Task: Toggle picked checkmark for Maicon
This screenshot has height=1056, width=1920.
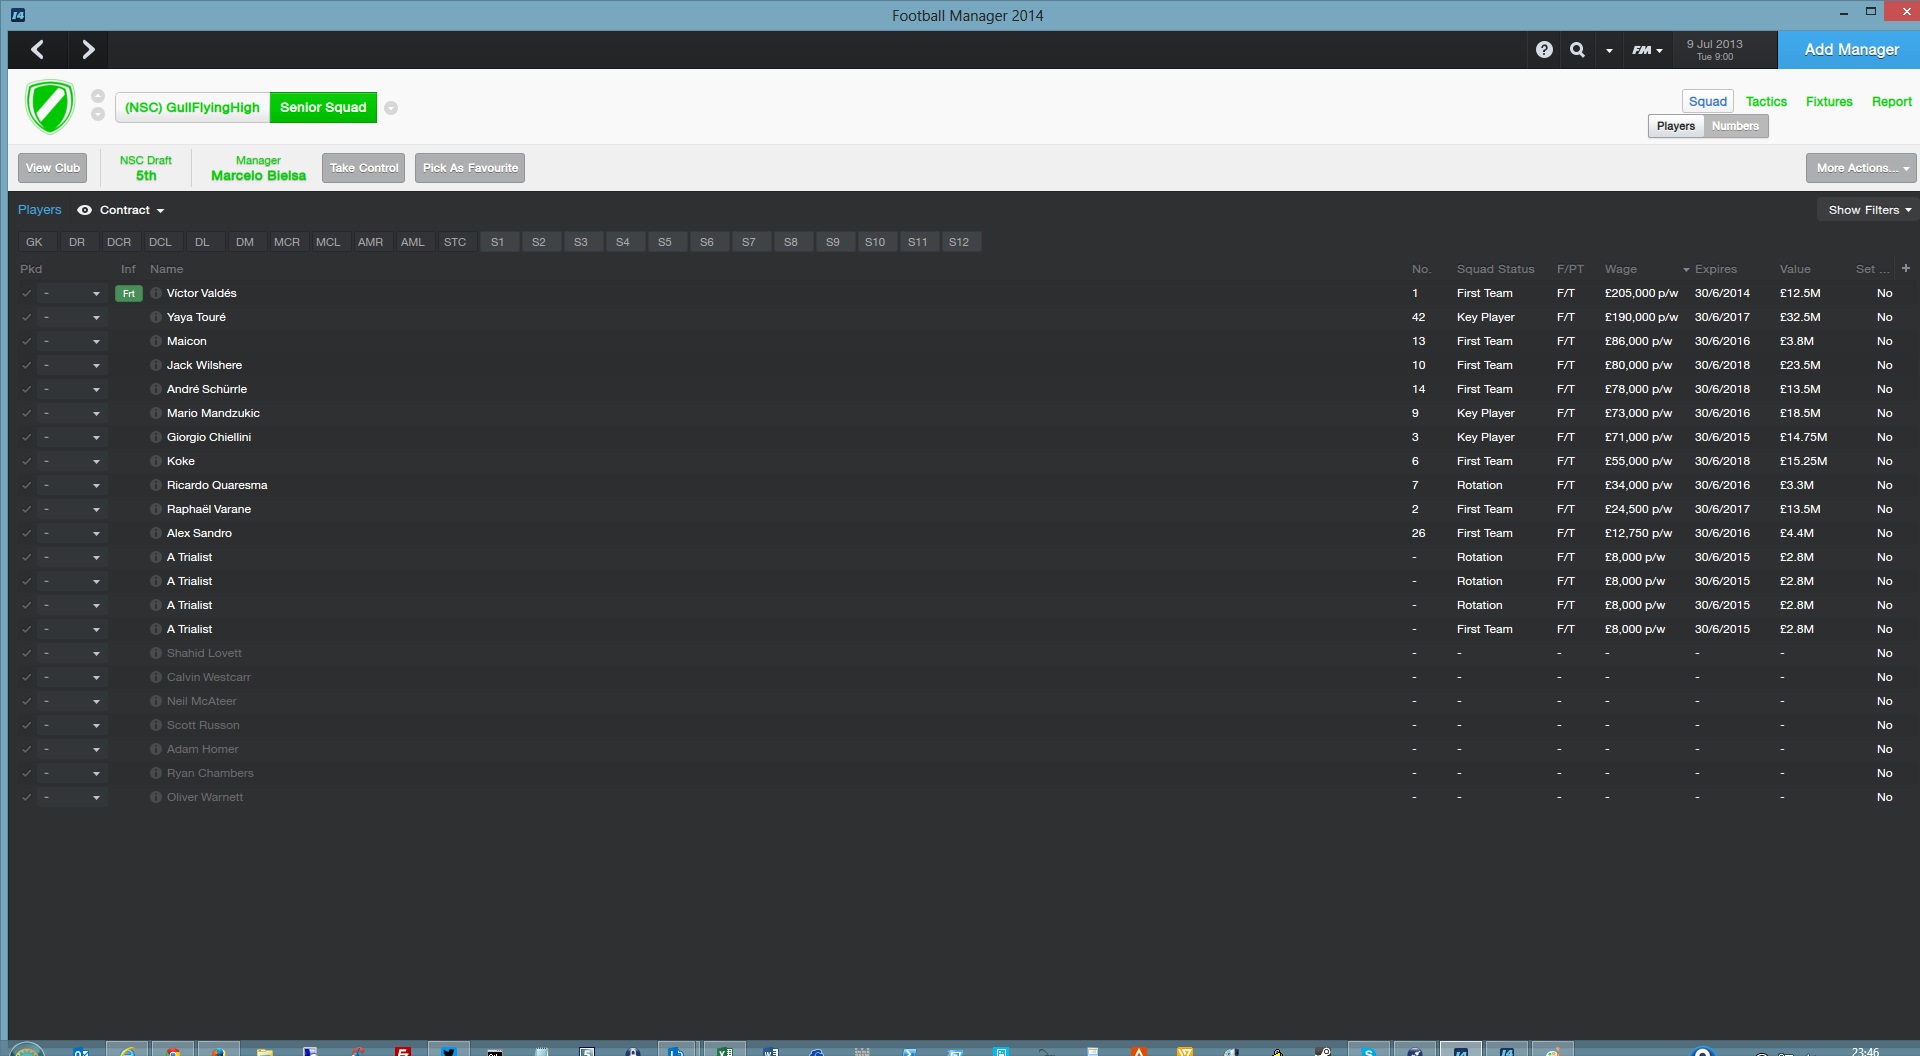Action: [x=27, y=341]
